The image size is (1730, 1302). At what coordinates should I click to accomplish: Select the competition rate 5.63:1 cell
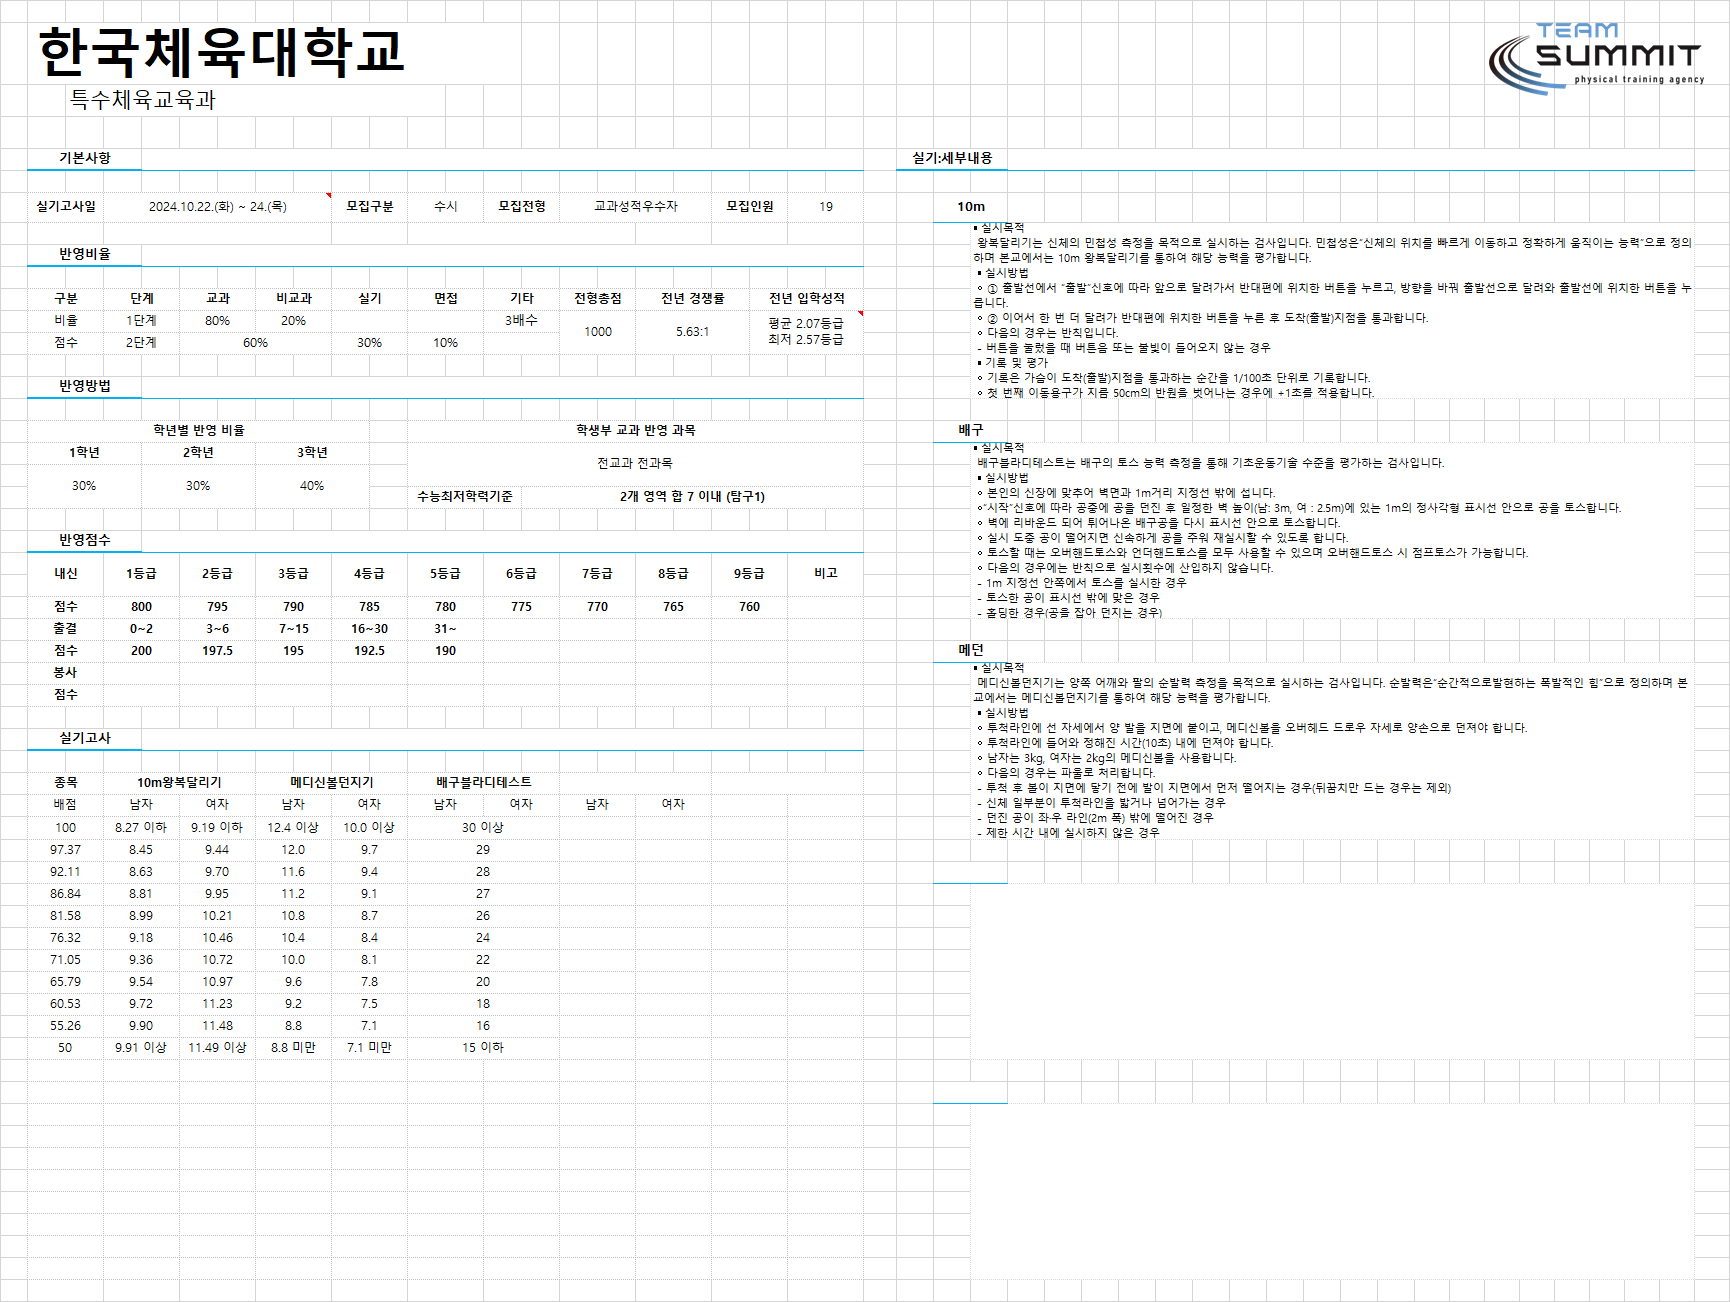693,332
